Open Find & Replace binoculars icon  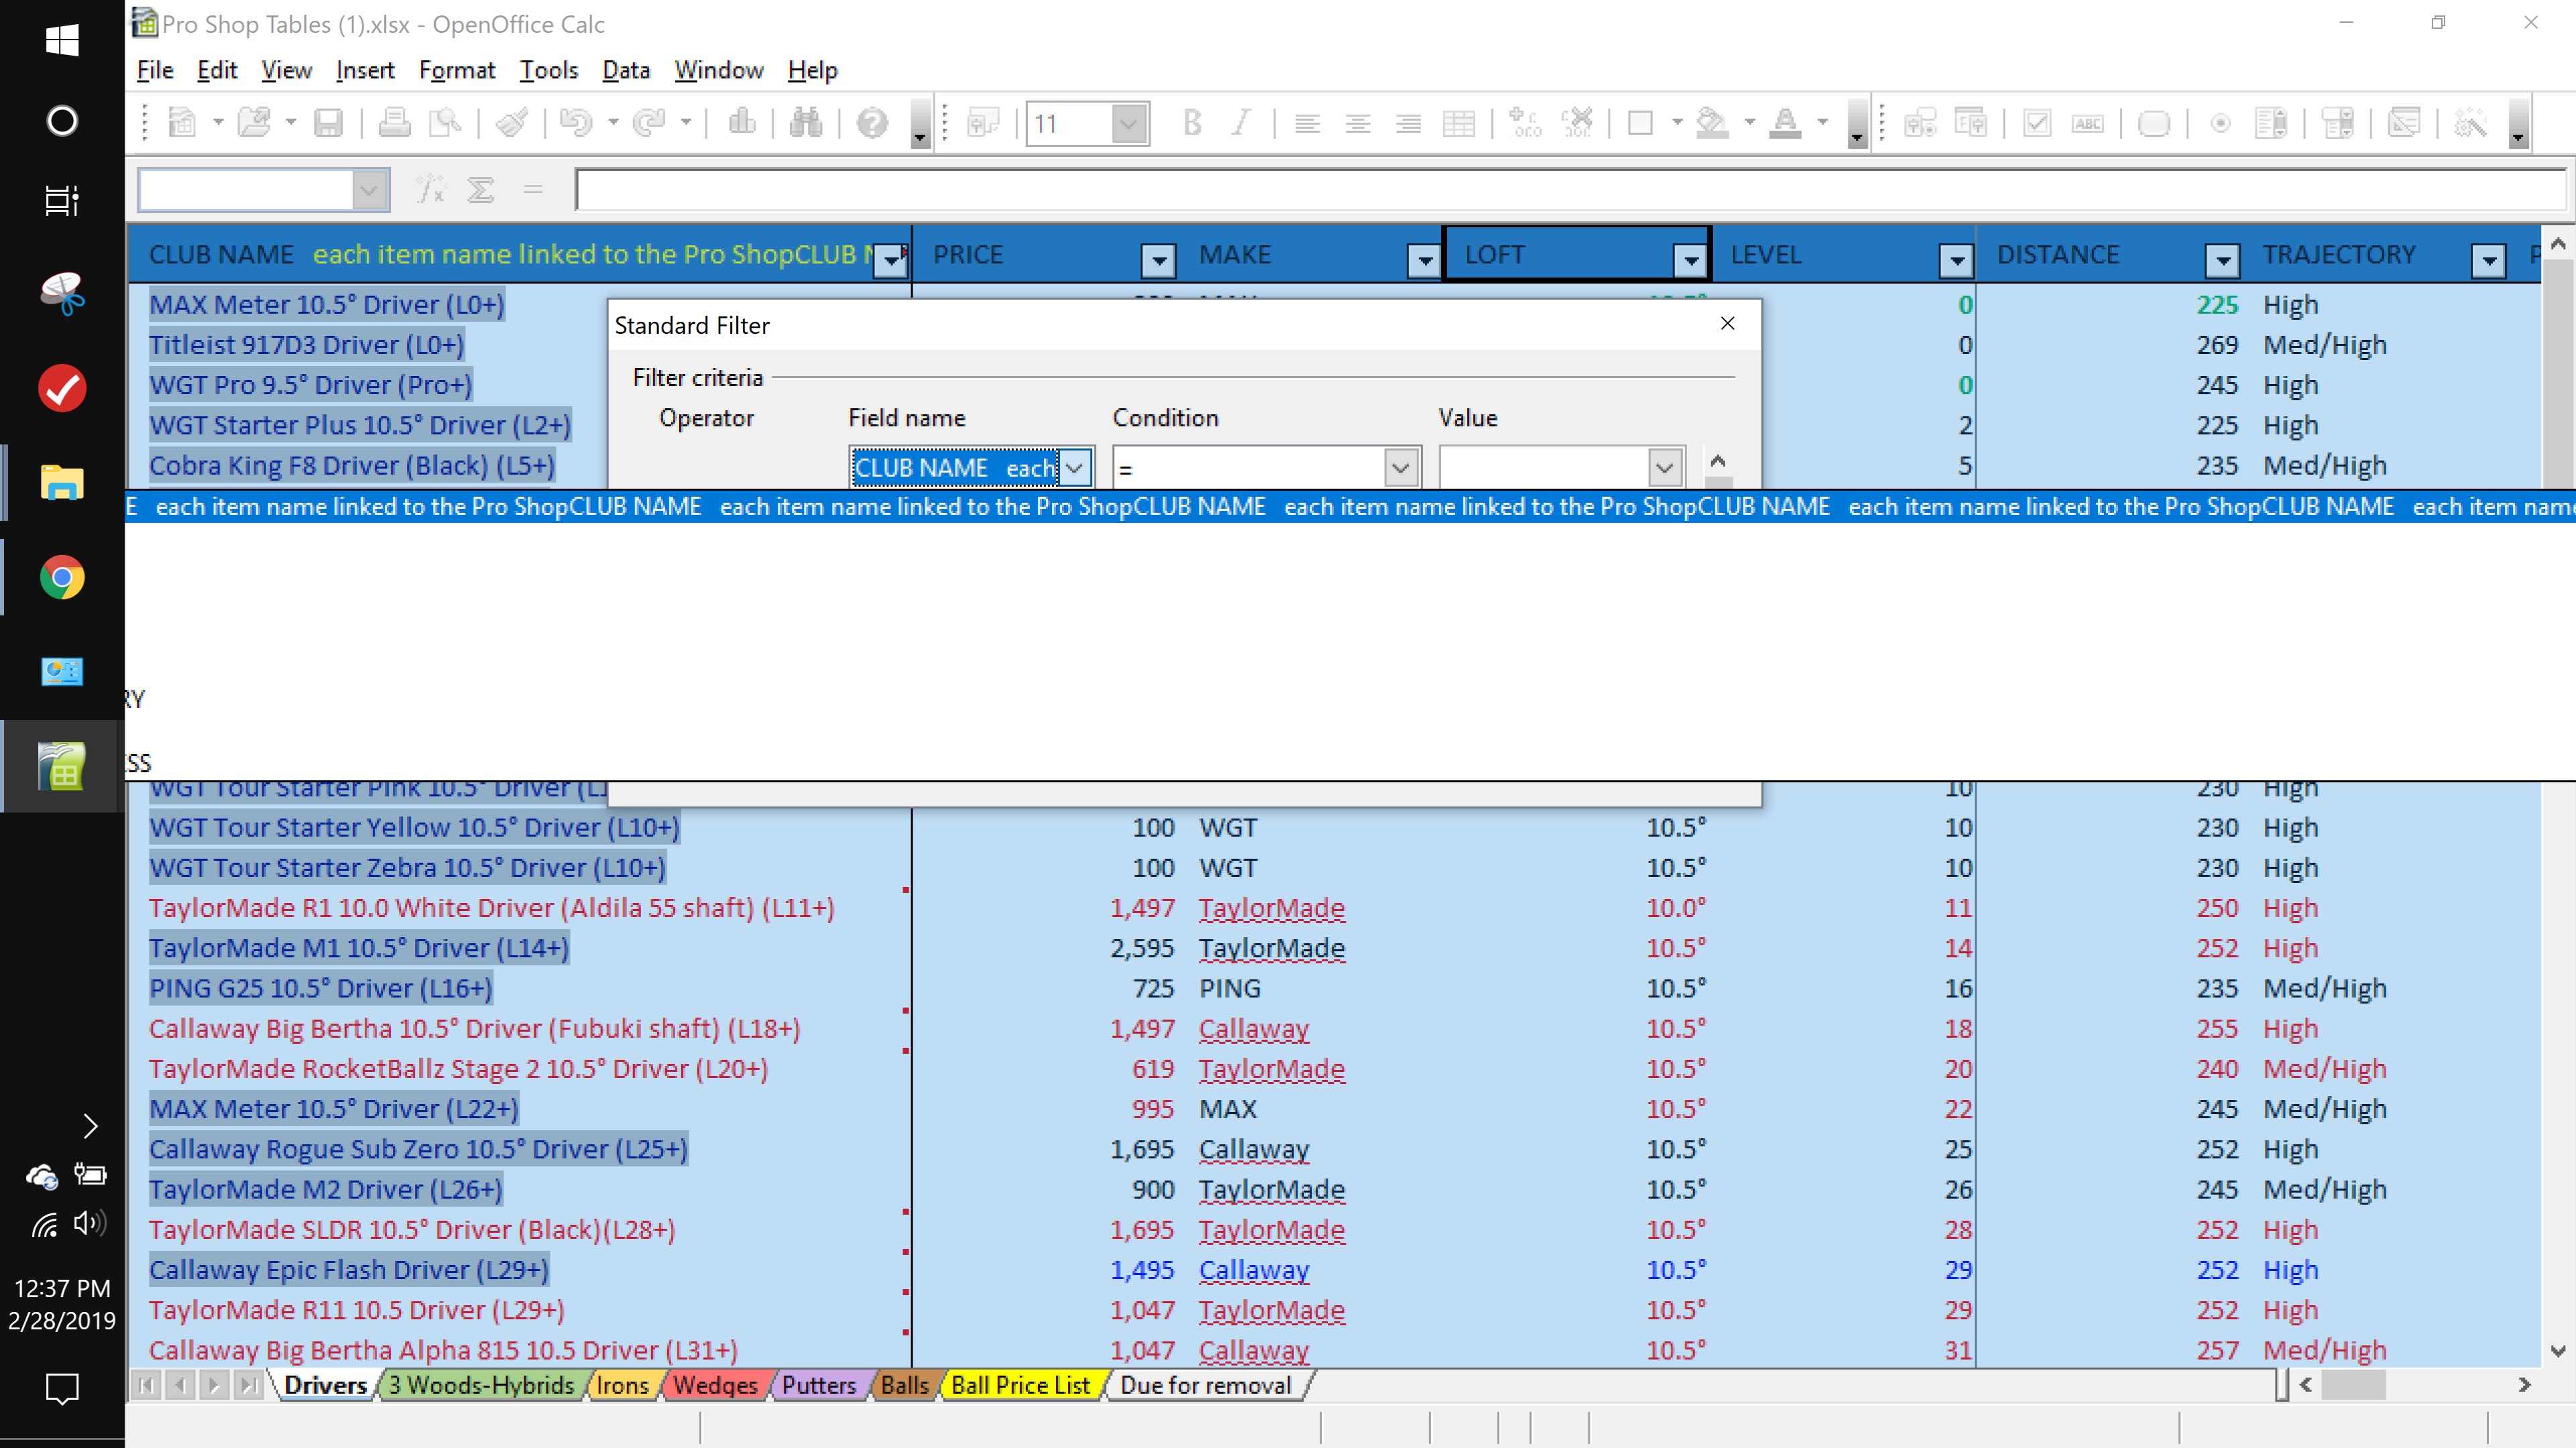pos(806,123)
